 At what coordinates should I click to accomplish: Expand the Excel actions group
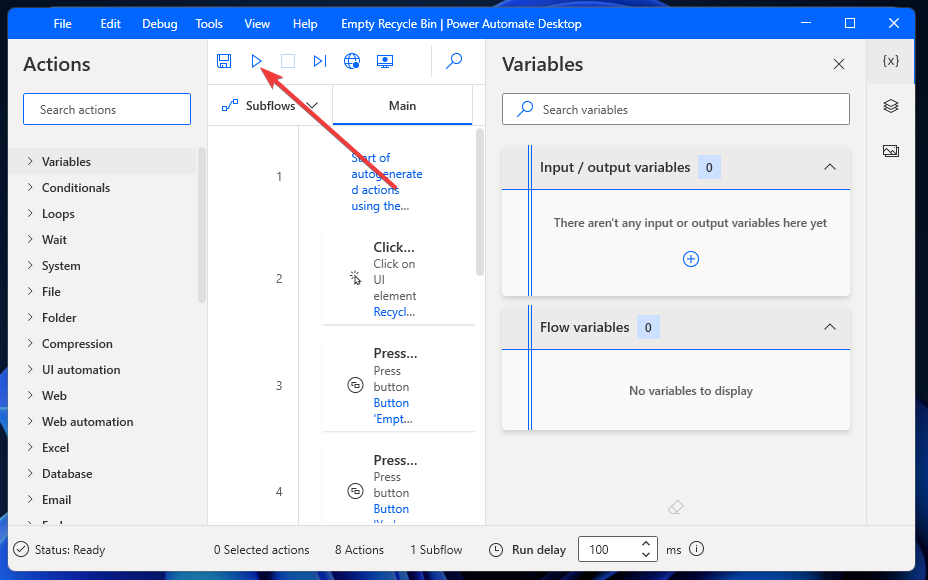click(x=30, y=447)
